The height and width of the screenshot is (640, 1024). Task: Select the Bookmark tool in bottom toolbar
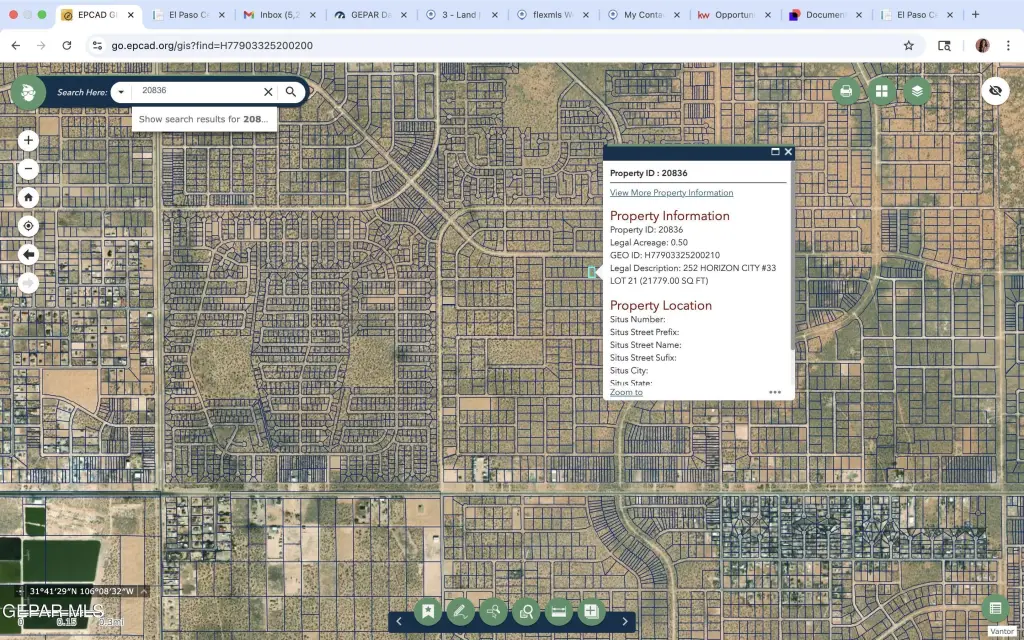pyautogui.click(x=428, y=611)
